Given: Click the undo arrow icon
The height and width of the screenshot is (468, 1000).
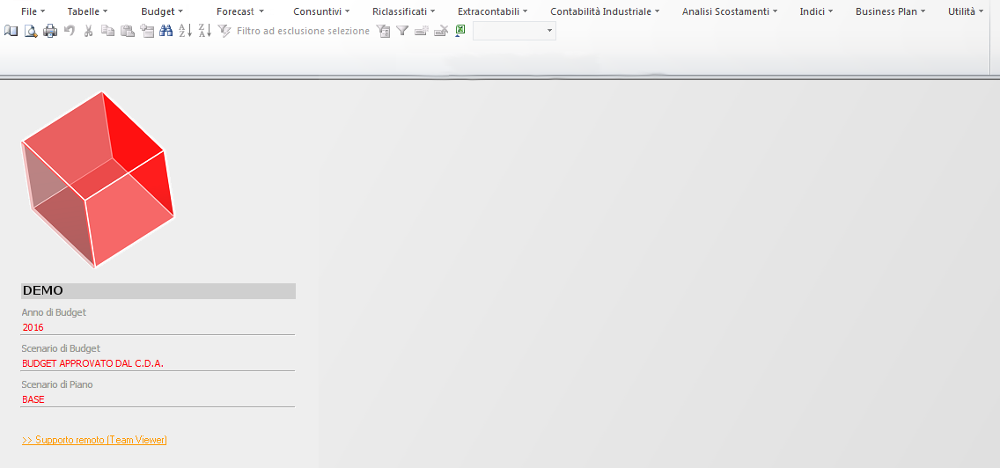Looking at the screenshot, I should click(x=70, y=31).
